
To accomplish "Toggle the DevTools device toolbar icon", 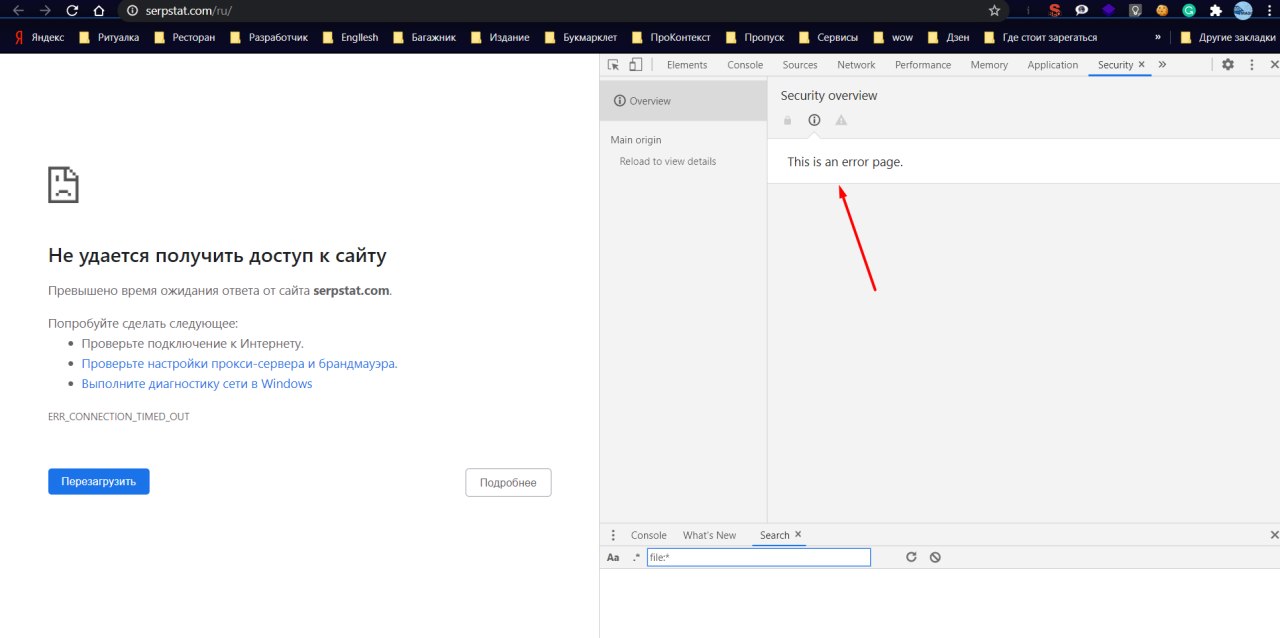I will tap(635, 65).
